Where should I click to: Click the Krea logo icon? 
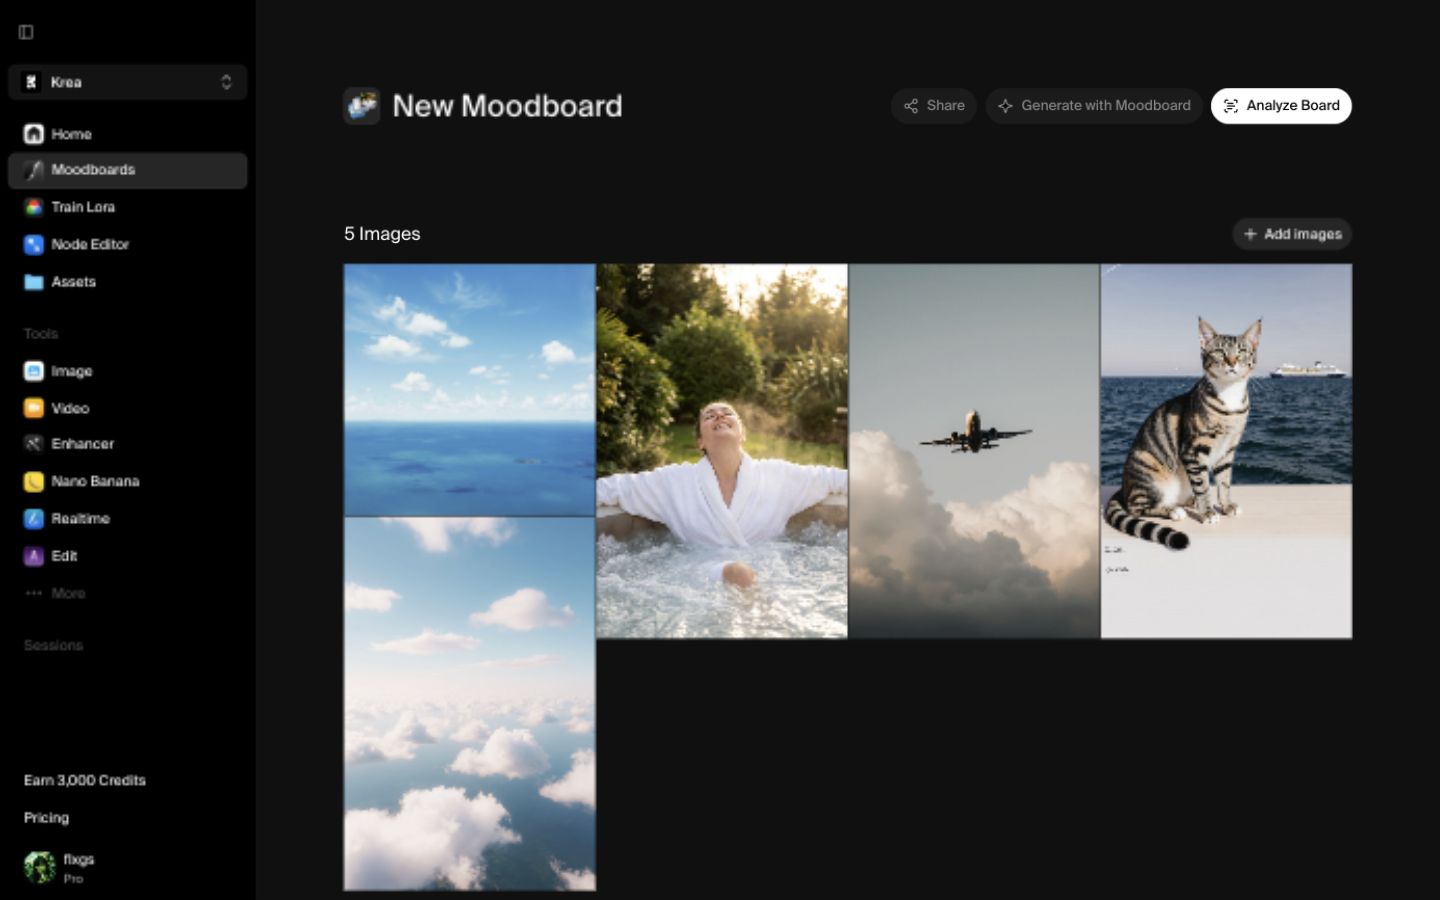point(31,82)
